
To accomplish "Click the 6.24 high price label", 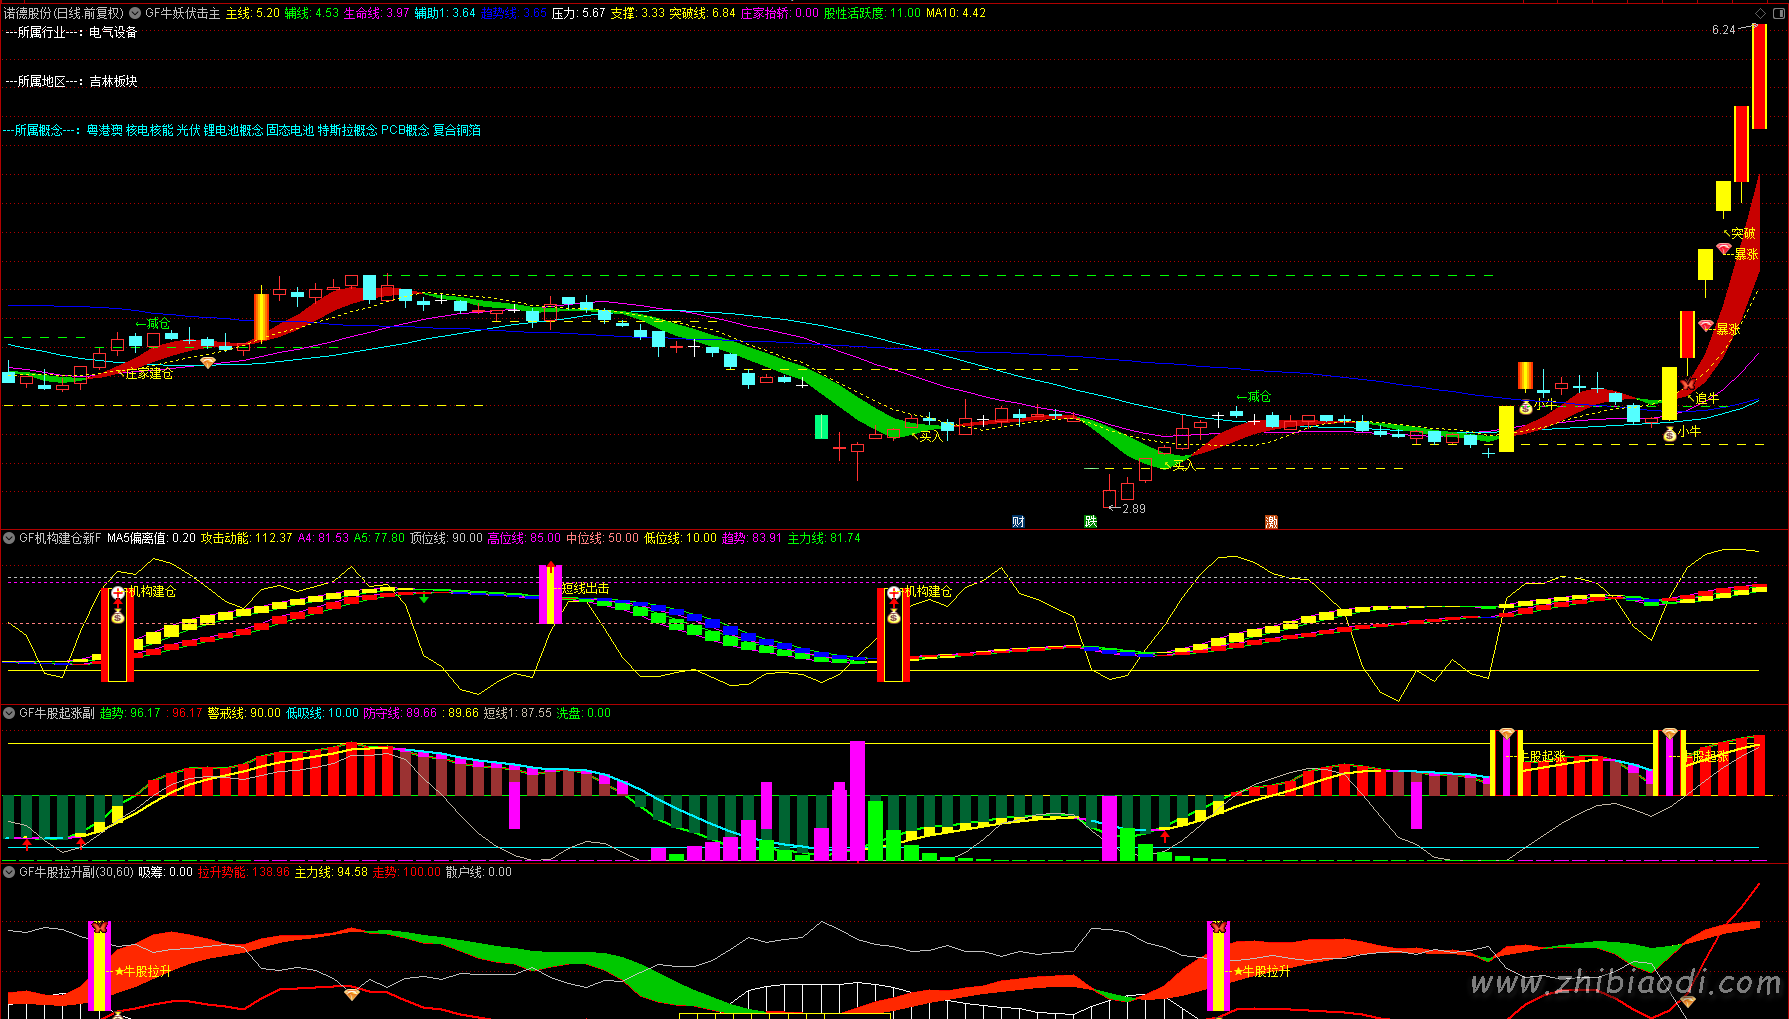I will point(1724,30).
